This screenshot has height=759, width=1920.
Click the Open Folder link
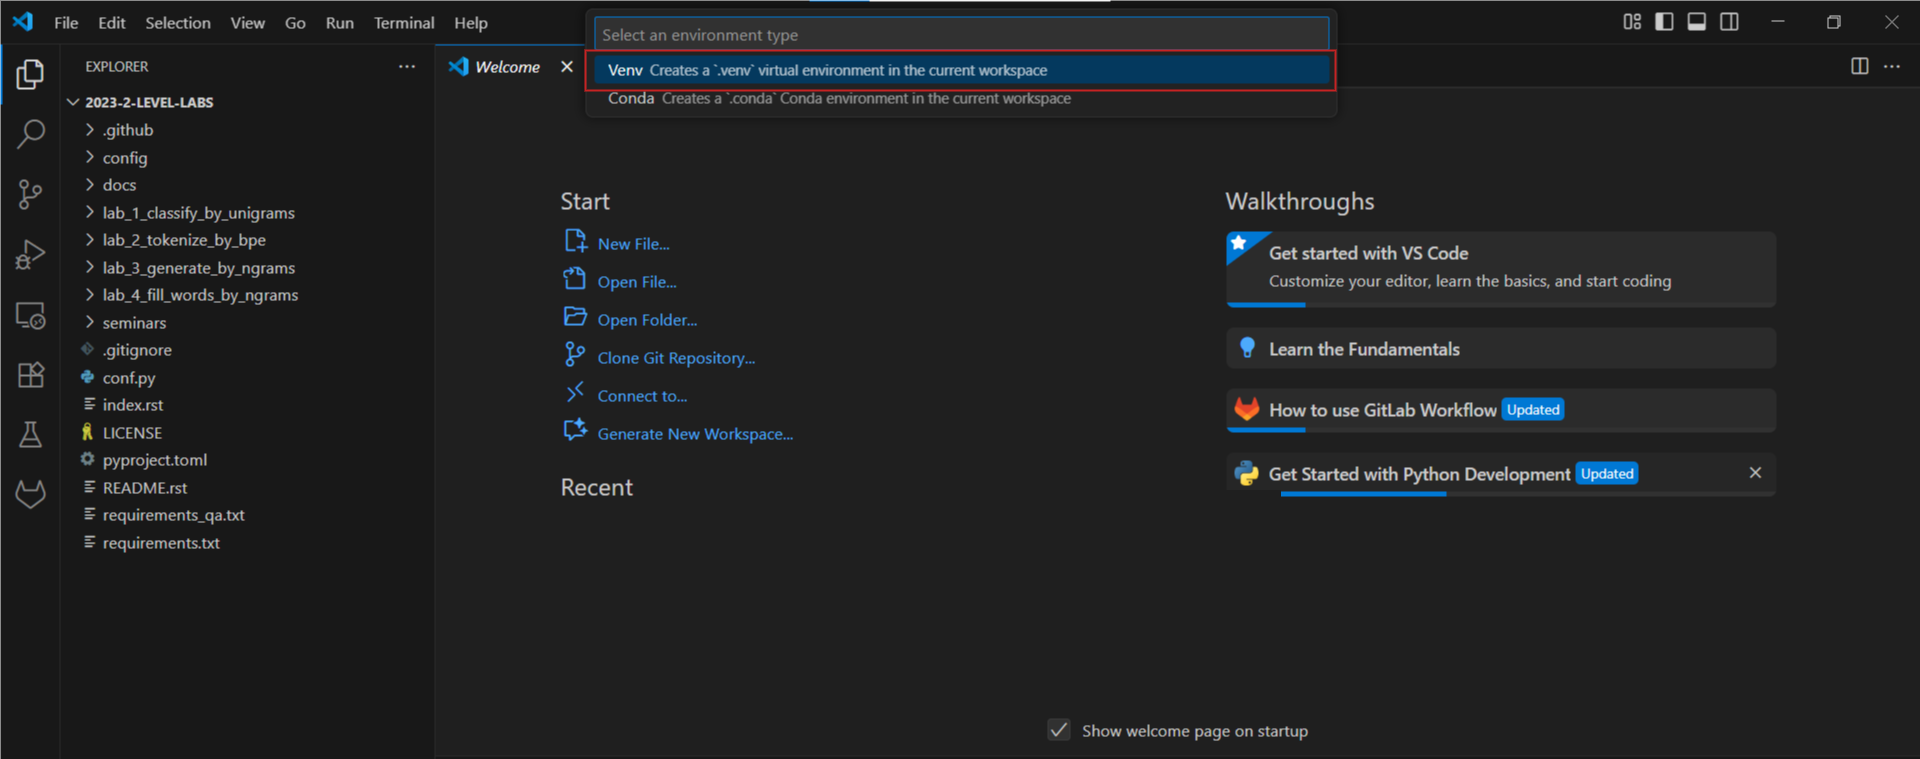pyautogui.click(x=647, y=320)
